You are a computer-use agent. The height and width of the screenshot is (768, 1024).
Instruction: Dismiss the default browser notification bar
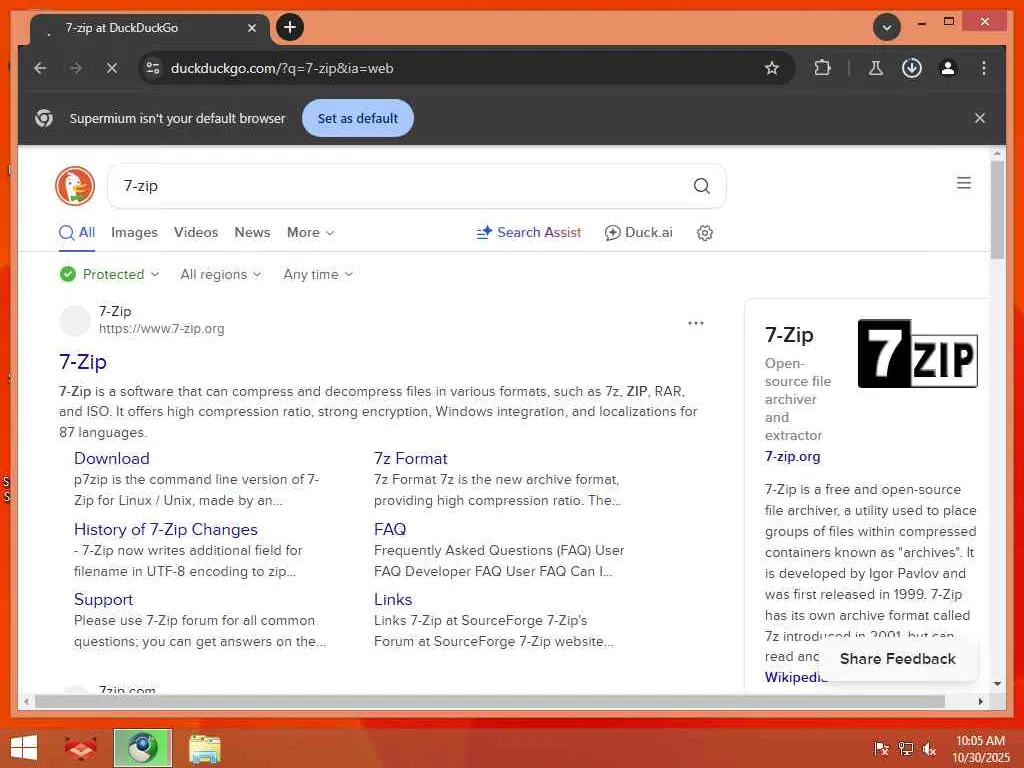pyautogui.click(x=980, y=118)
